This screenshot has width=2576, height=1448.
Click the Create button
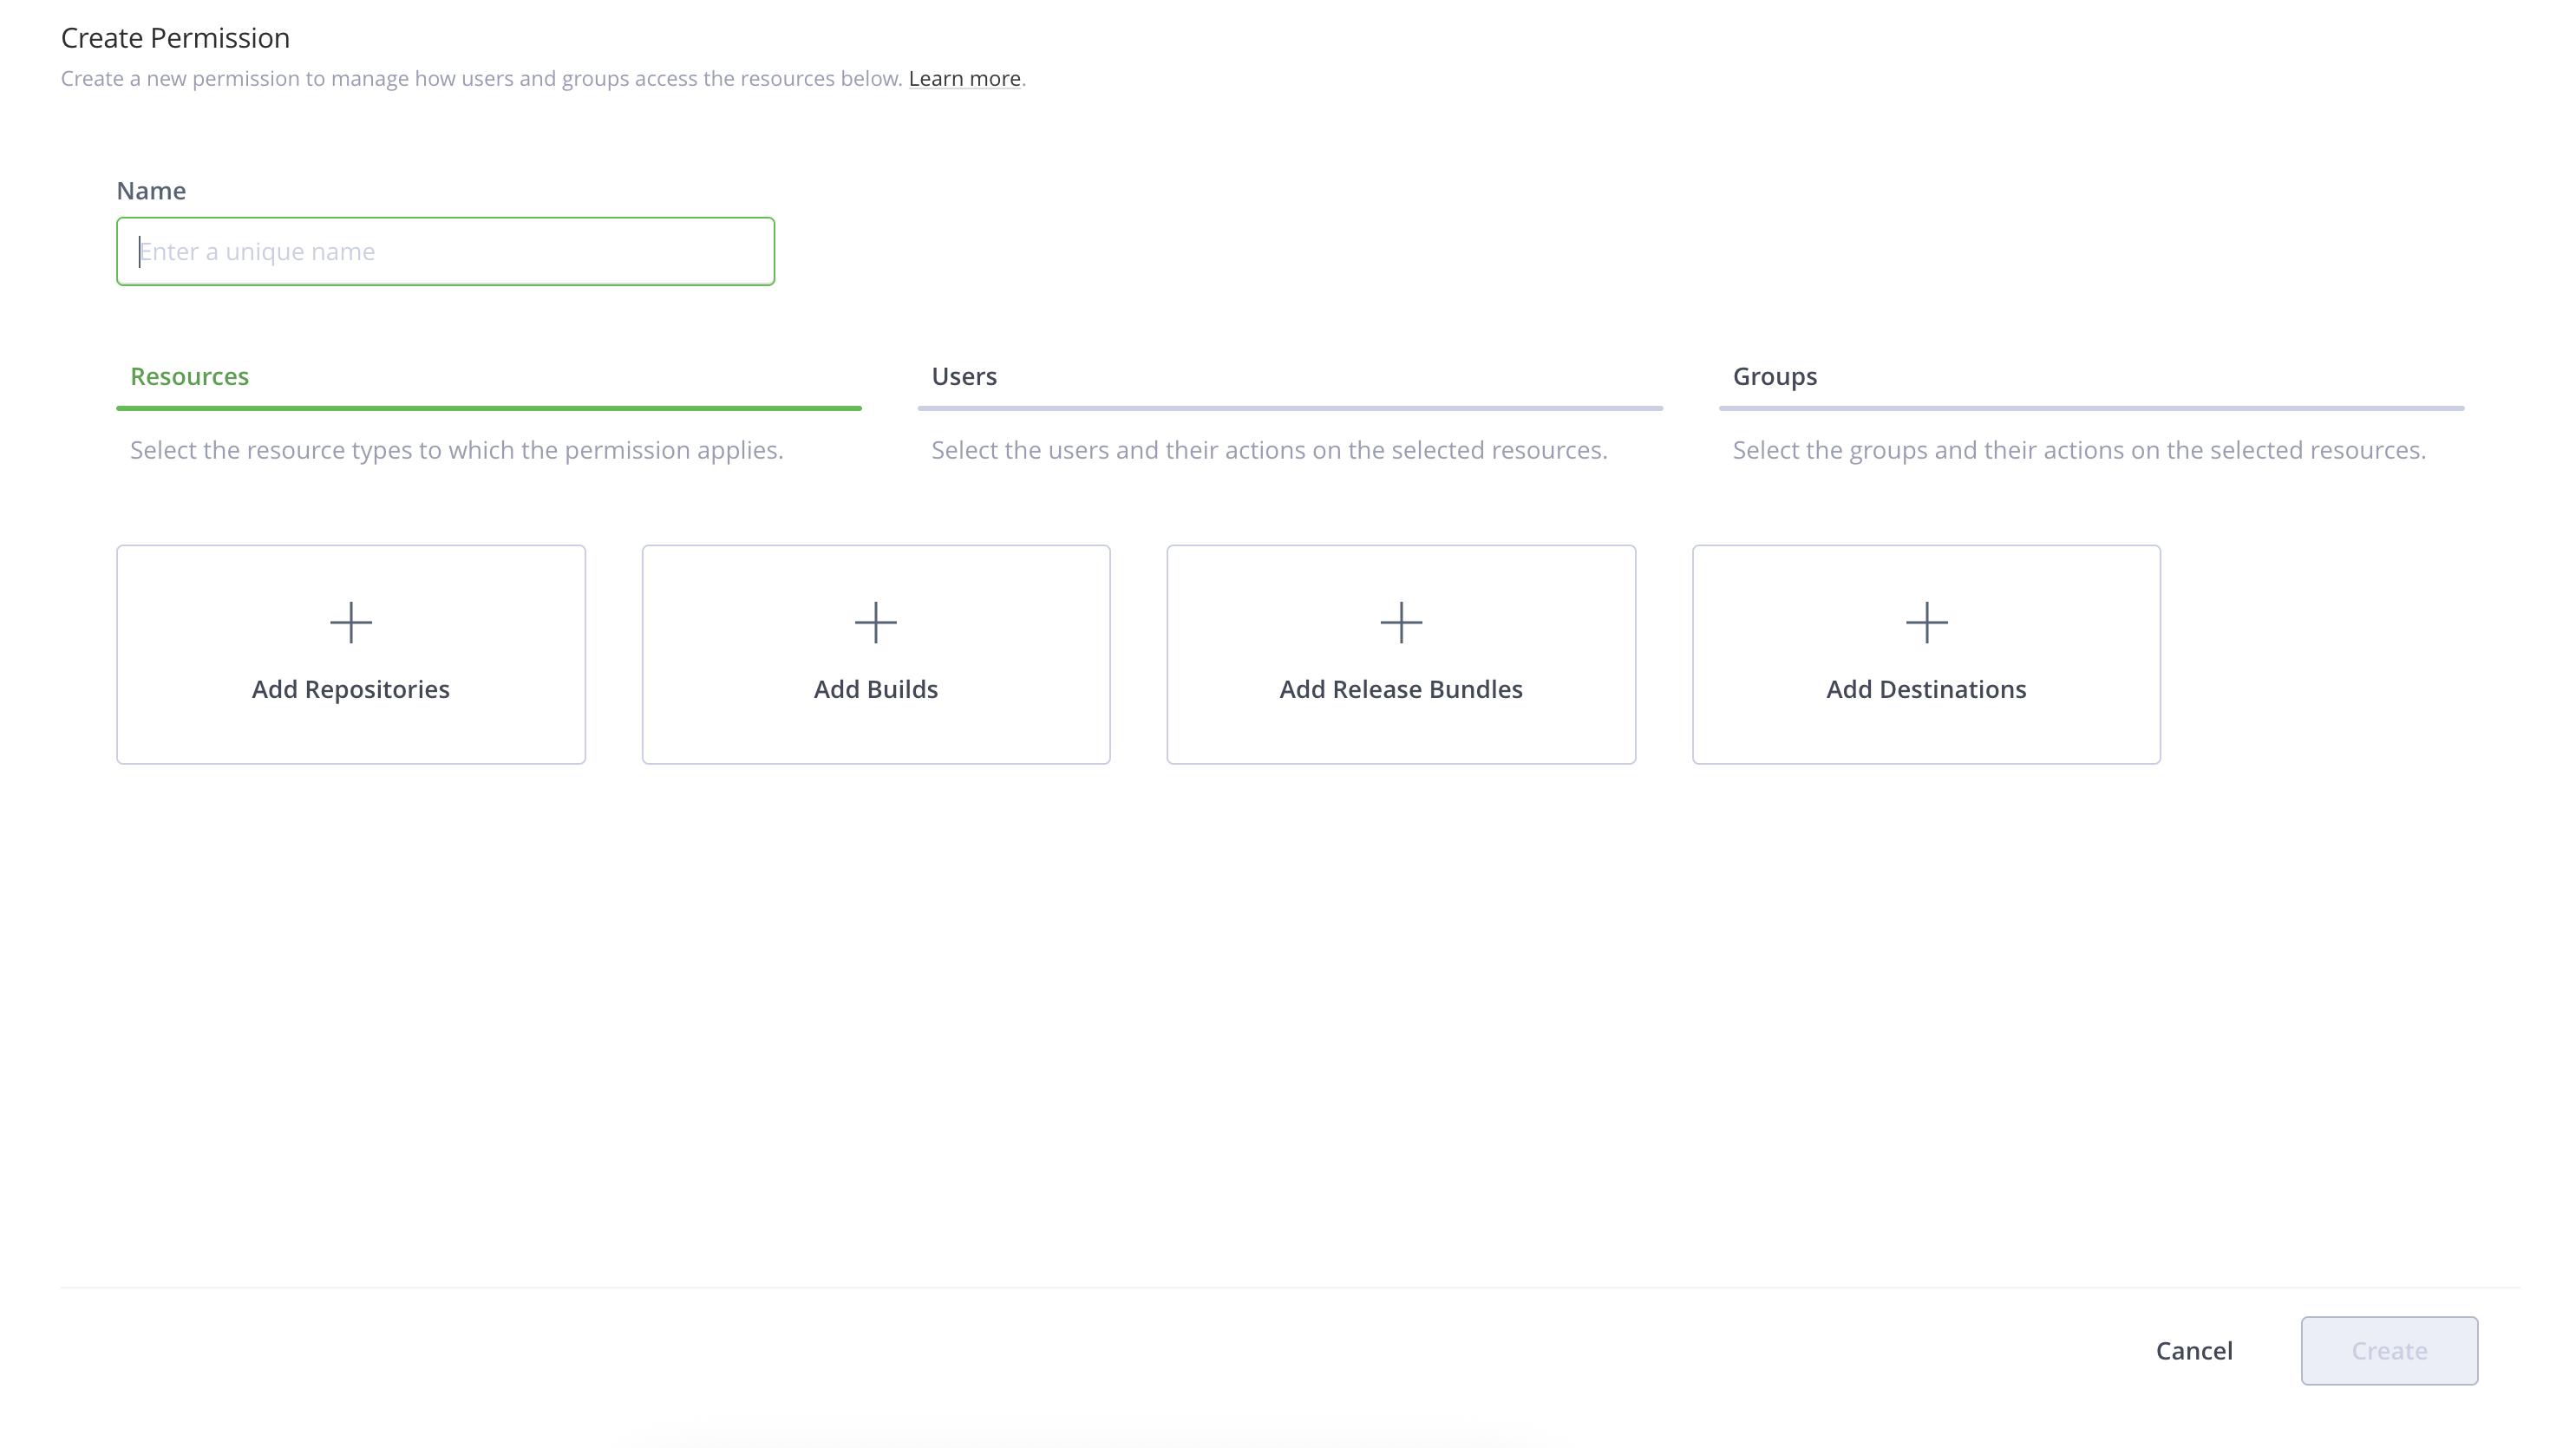pos(2389,1350)
